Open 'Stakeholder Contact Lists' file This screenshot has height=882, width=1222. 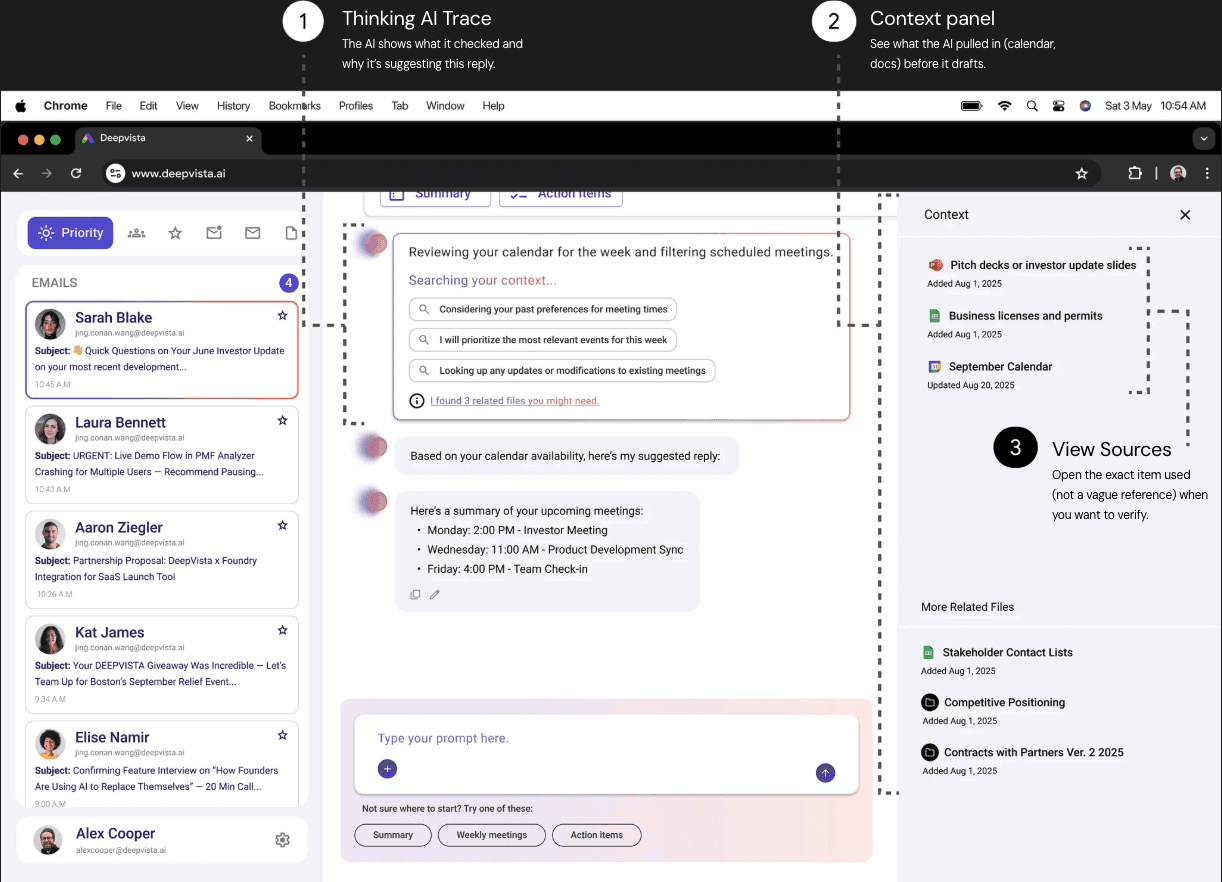pyautogui.click(x=1007, y=652)
